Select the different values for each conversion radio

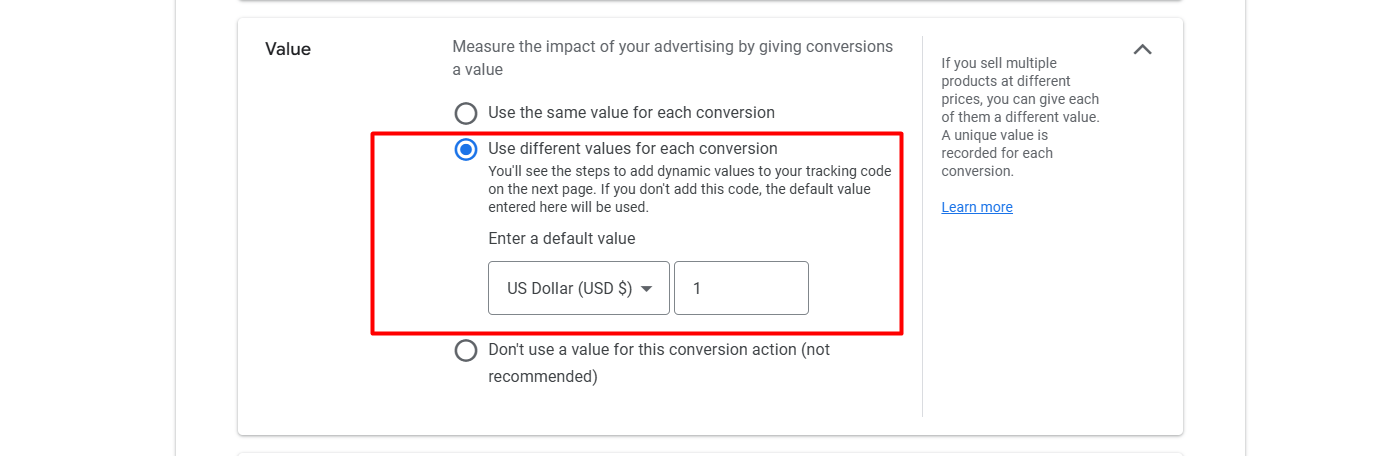466,150
